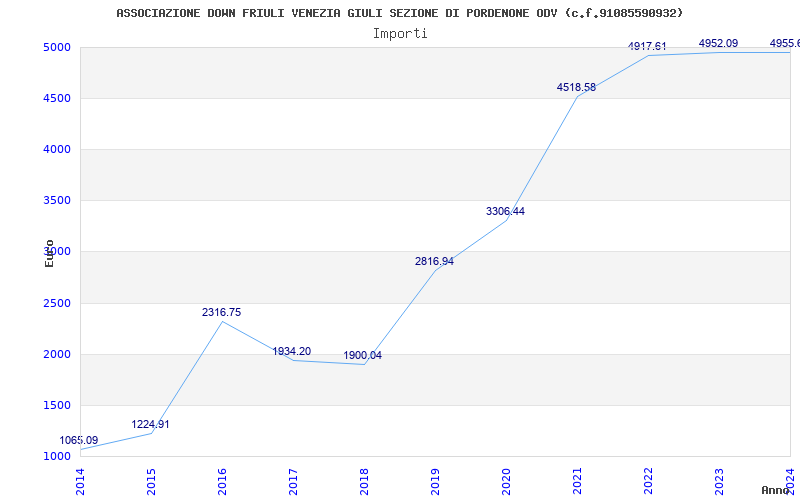Select the data label 2816.94
Image resolution: width=800 pixels, height=500 pixels.
coord(434,262)
